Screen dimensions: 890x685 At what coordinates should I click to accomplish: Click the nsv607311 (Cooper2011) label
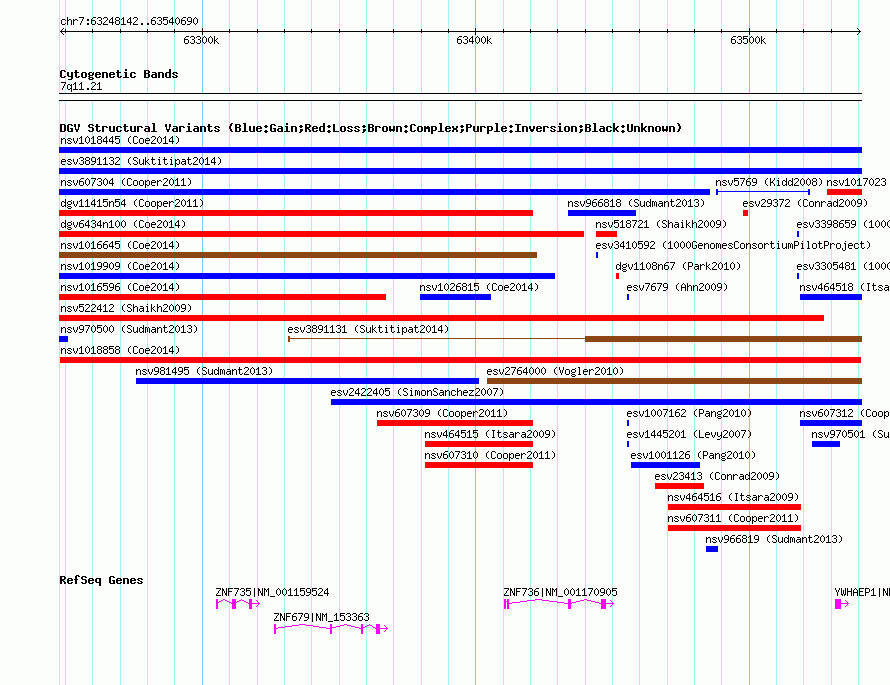tap(733, 518)
